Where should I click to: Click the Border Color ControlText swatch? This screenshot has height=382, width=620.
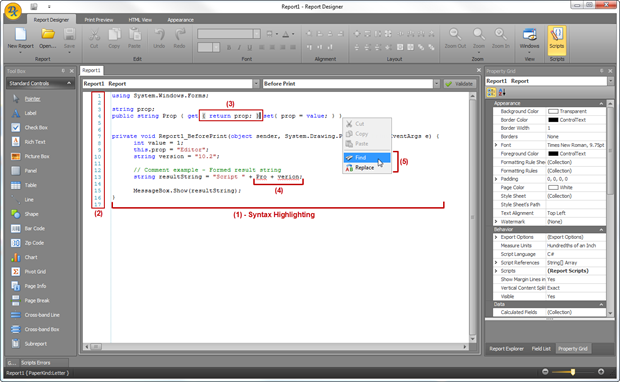click(553, 120)
